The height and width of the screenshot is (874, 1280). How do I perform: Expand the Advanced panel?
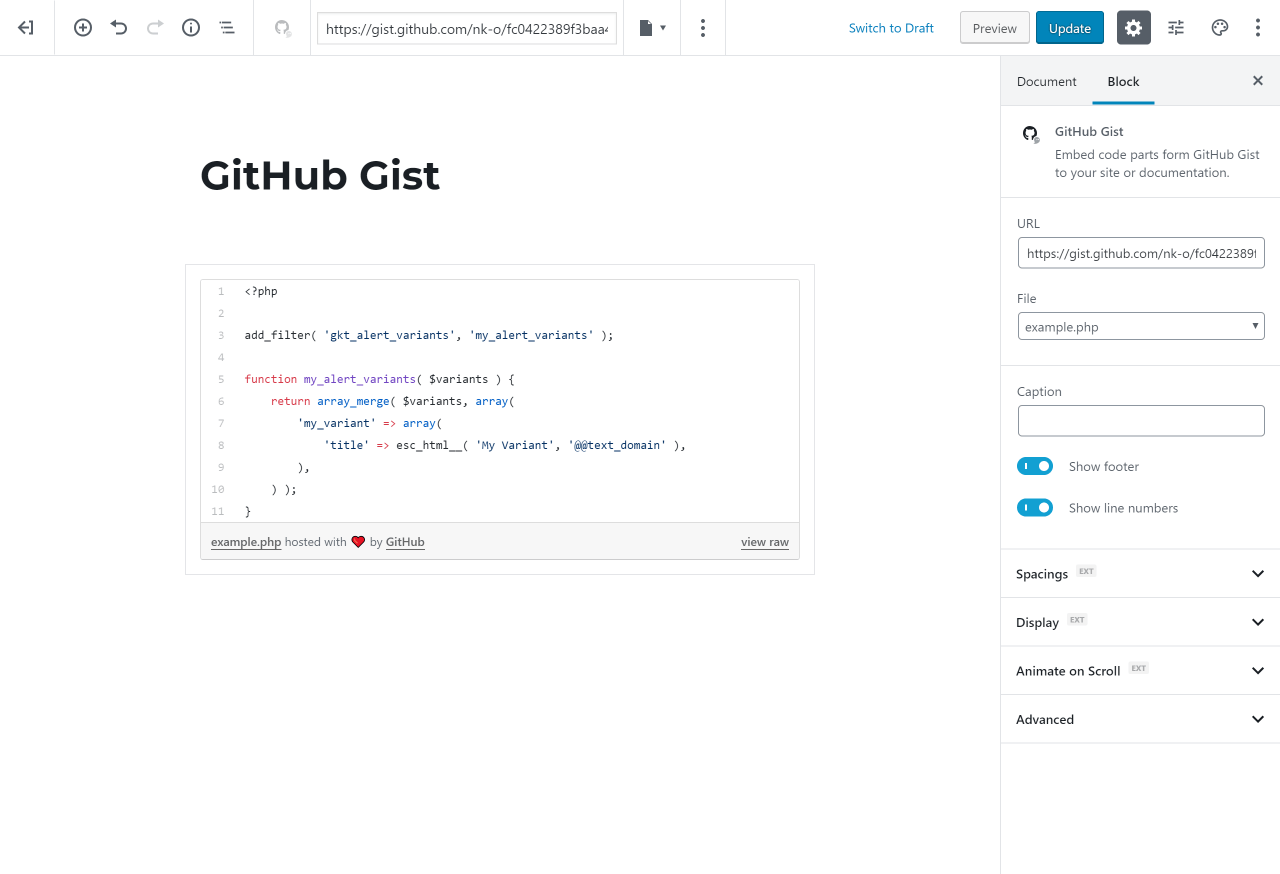[1140, 719]
